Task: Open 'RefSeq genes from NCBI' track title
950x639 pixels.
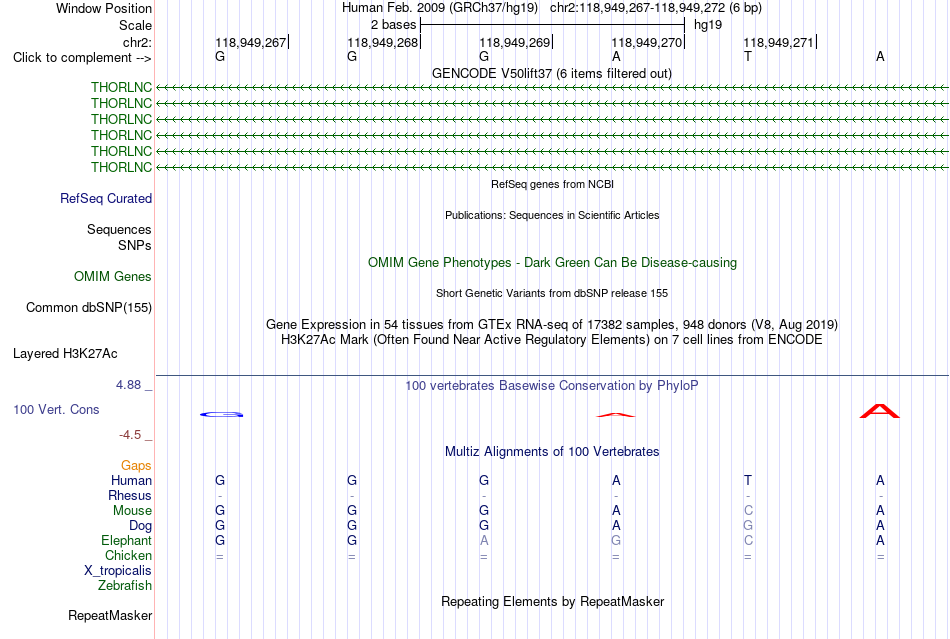Action: (x=552, y=184)
